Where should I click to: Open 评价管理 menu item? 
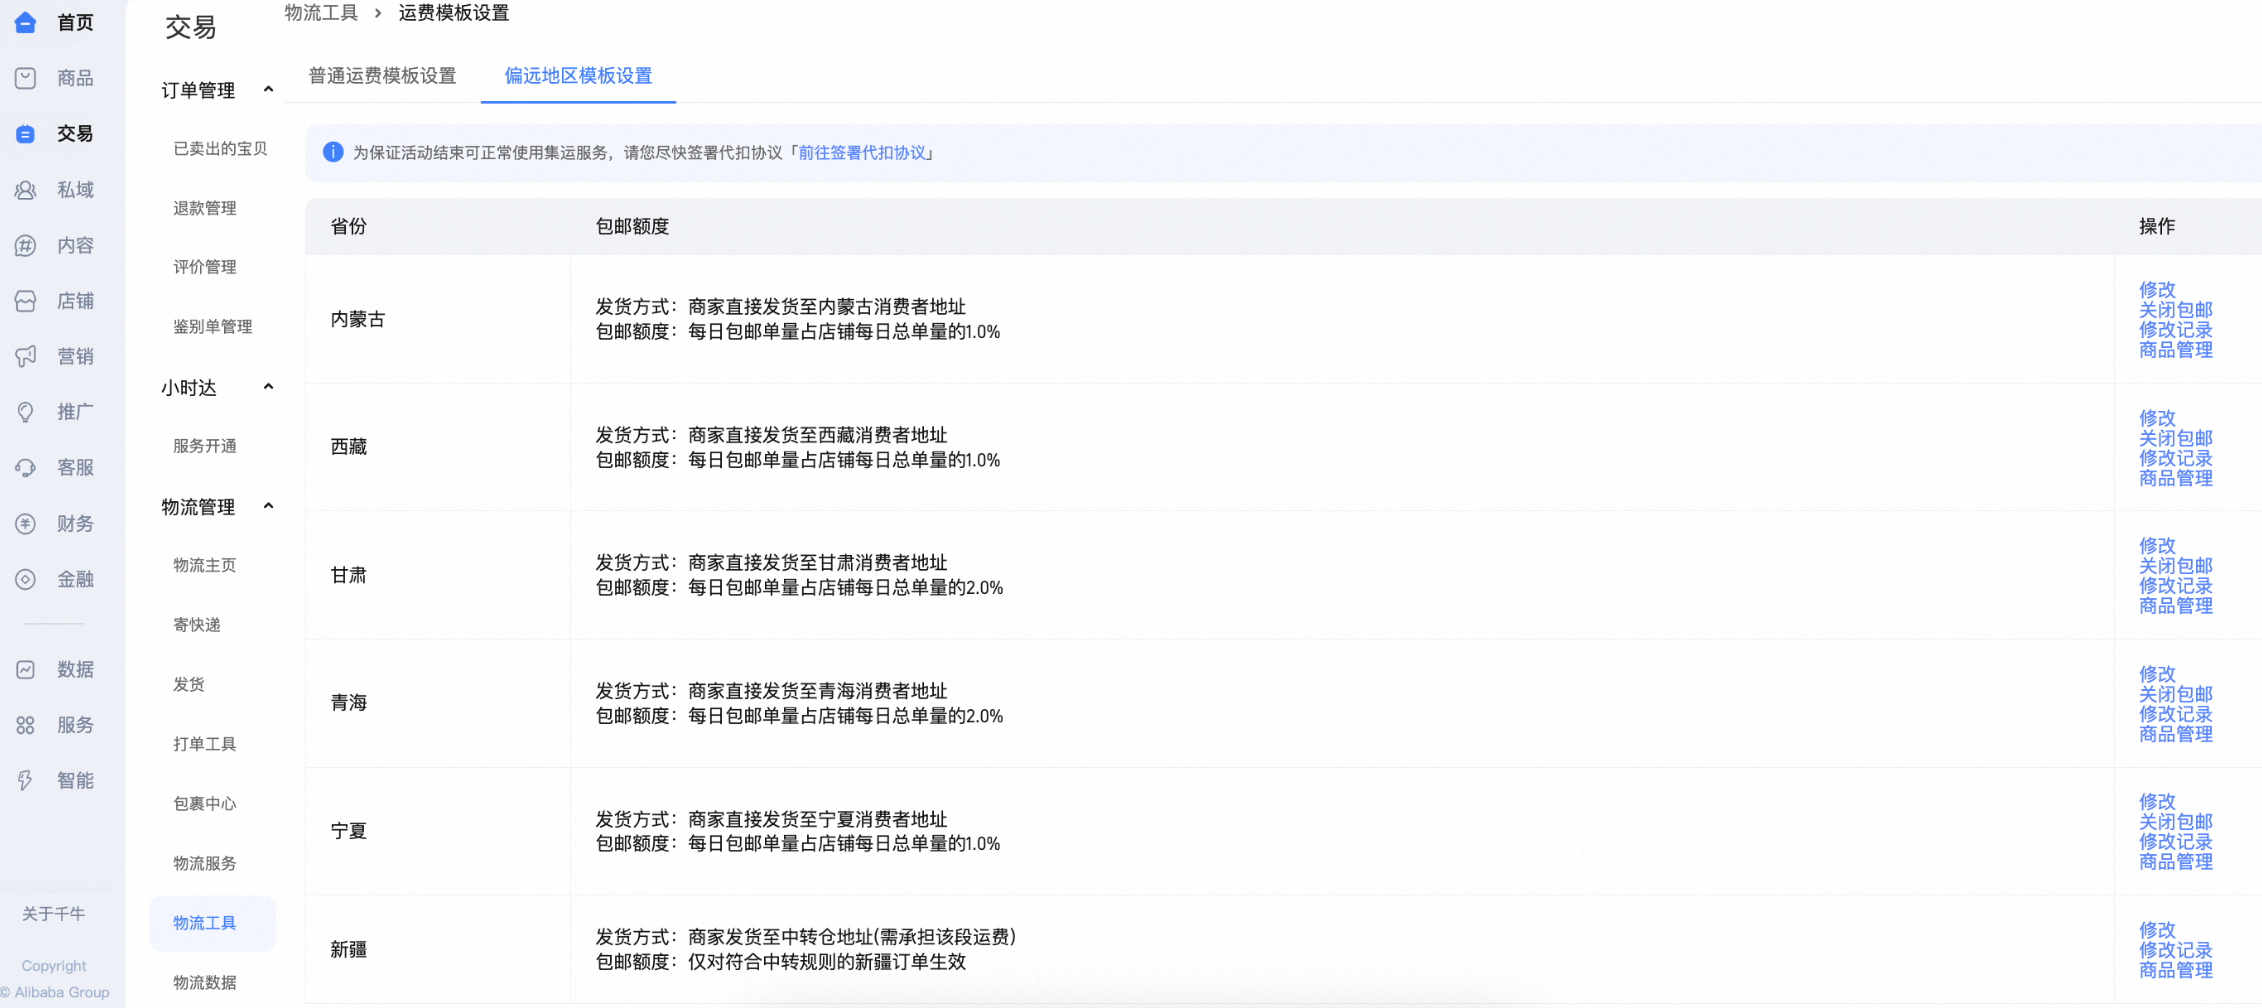[205, 267]
